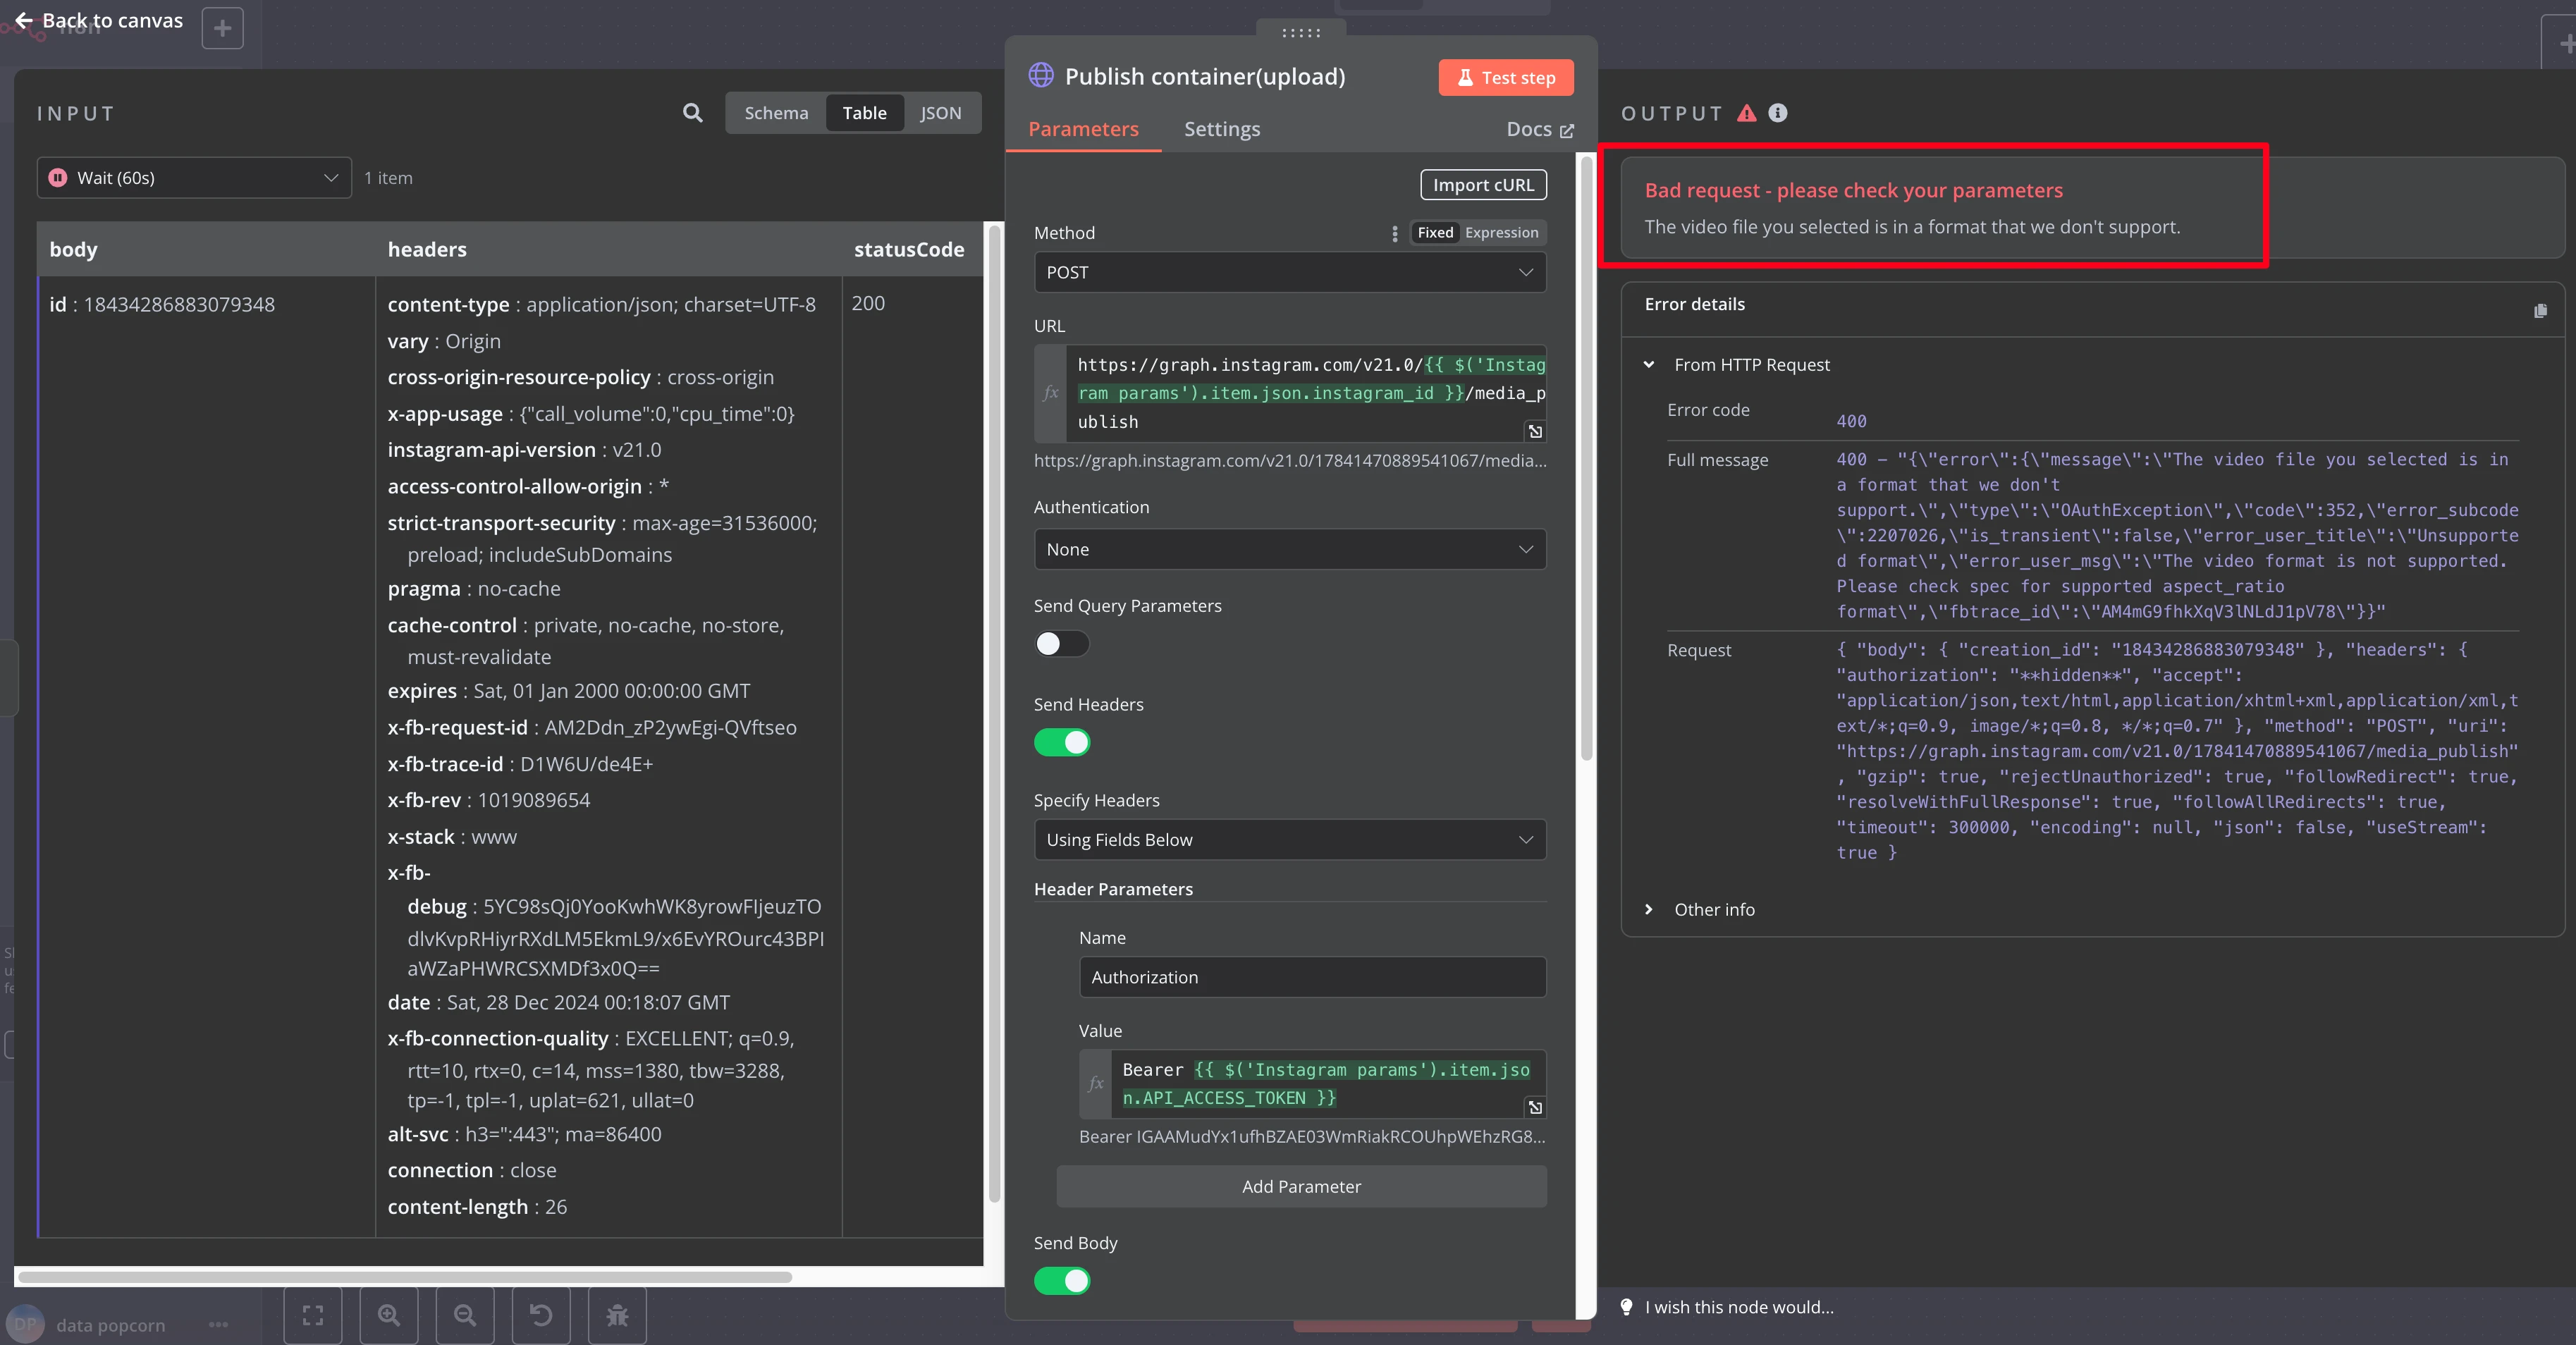Open the Authentication None dropdown
This screenshot has width=2576, height=1345.
[x=1289, y=549]
